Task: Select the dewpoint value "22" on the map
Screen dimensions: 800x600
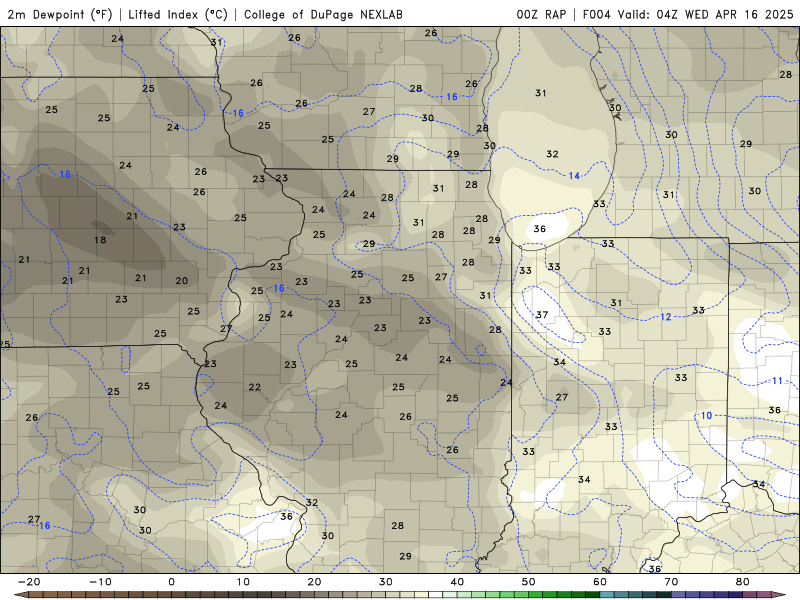Action: point(255,387)
